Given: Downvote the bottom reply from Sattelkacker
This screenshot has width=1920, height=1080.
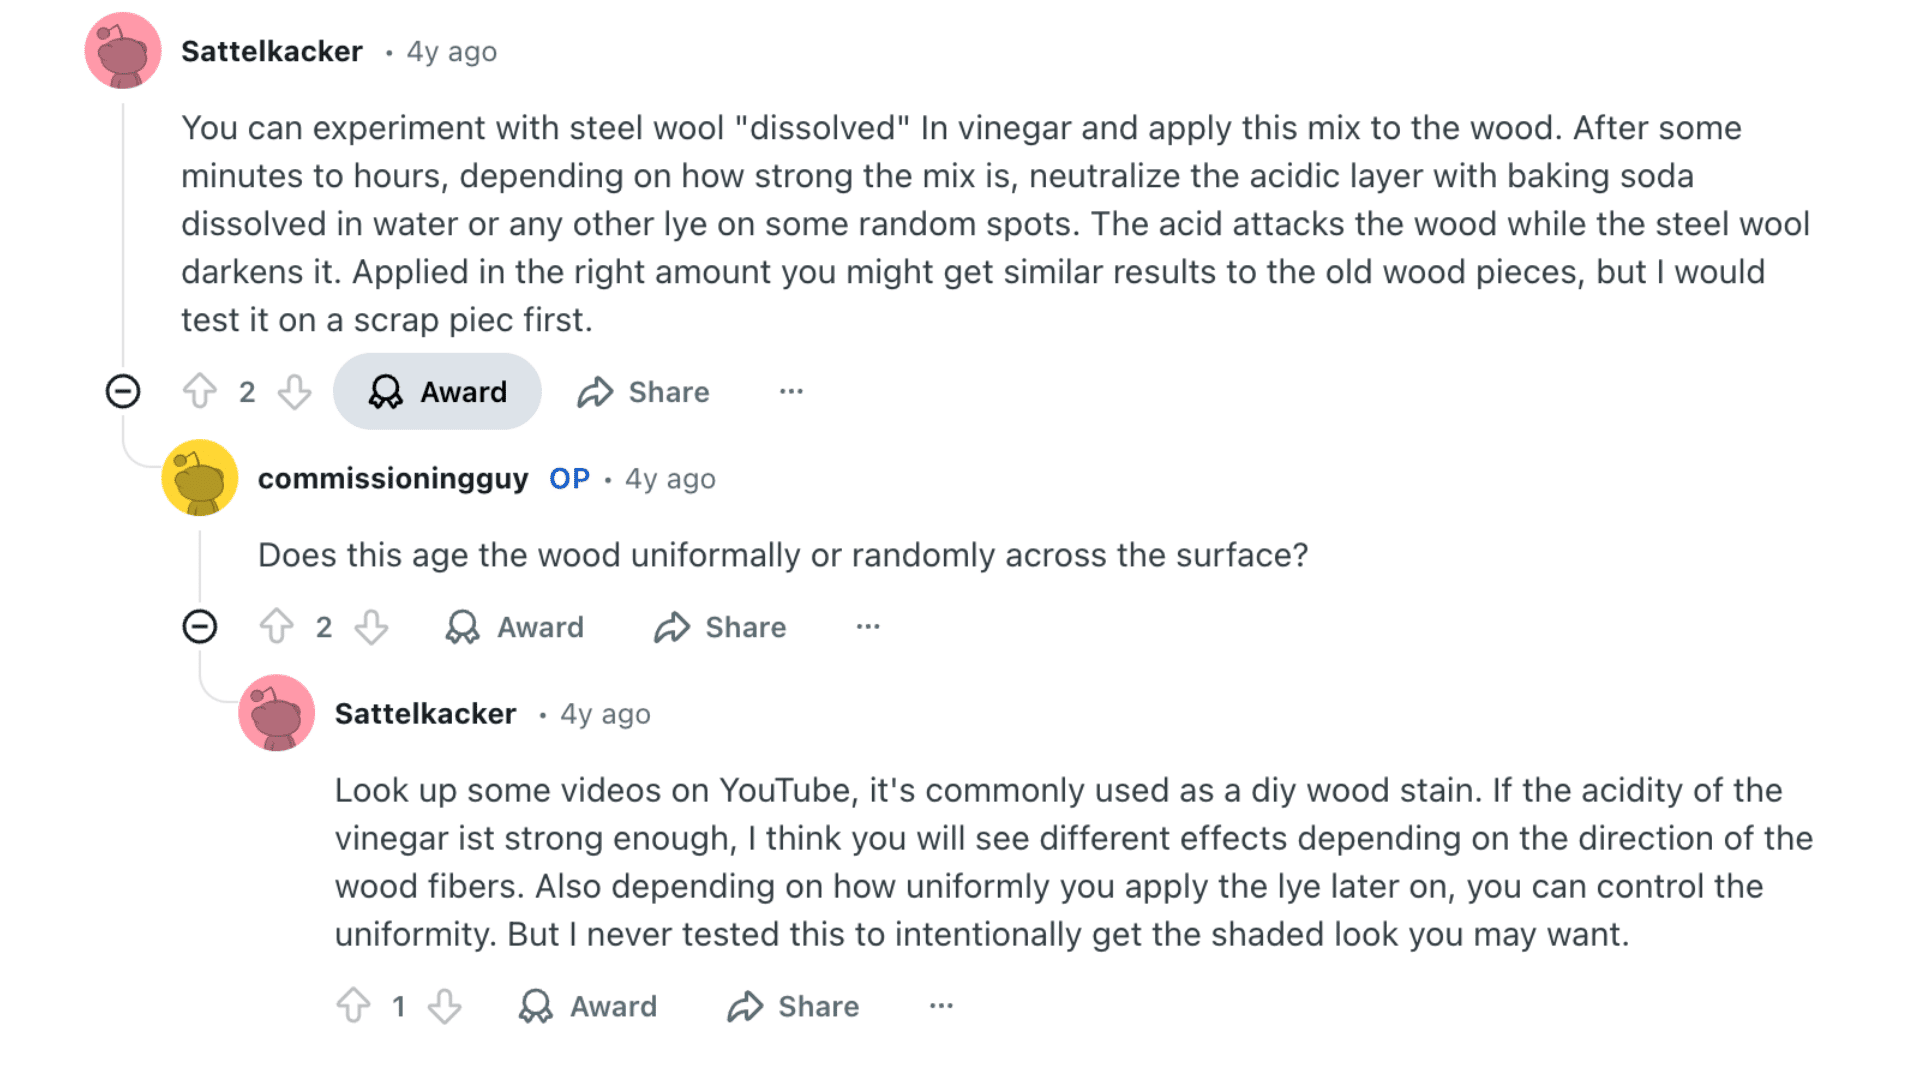Looking at the screenshot, I should [444, 1006].
